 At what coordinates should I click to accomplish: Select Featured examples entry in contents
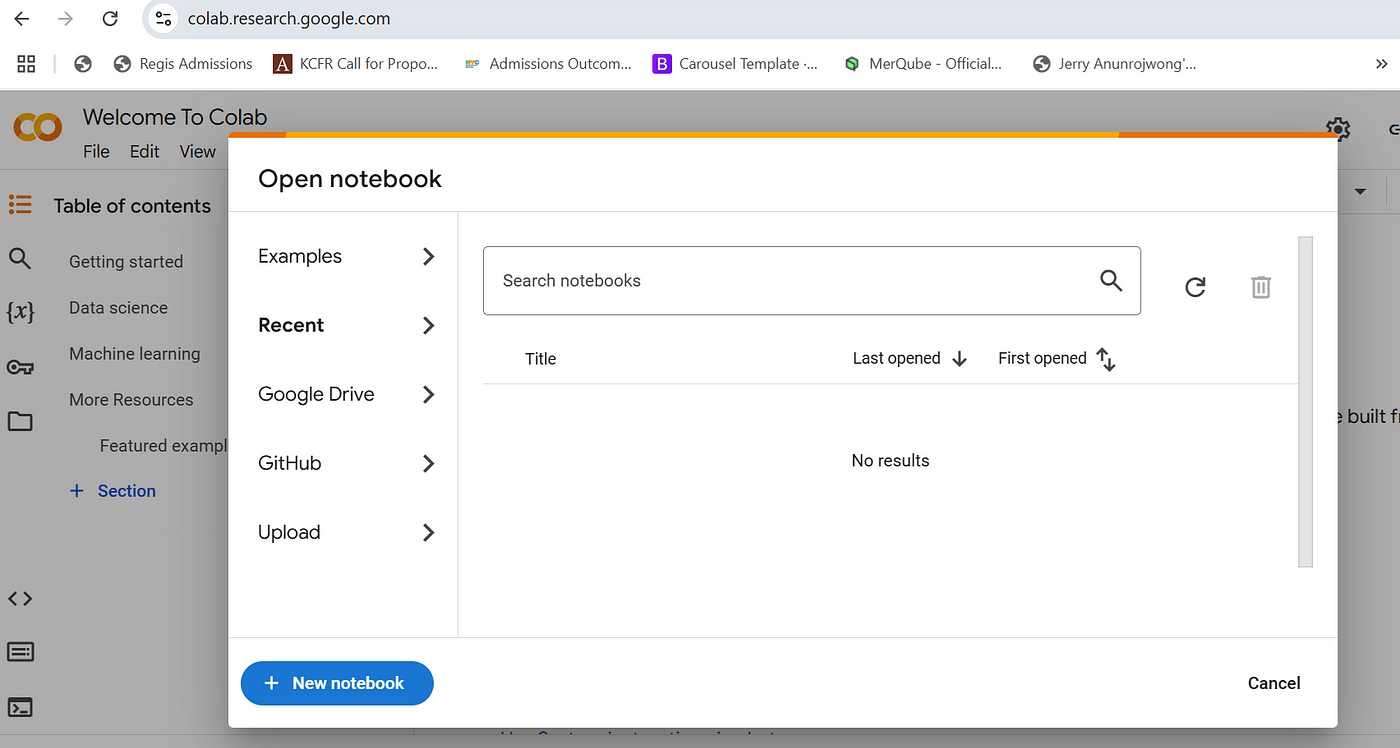pyautogui.click(x=164, y=446)
